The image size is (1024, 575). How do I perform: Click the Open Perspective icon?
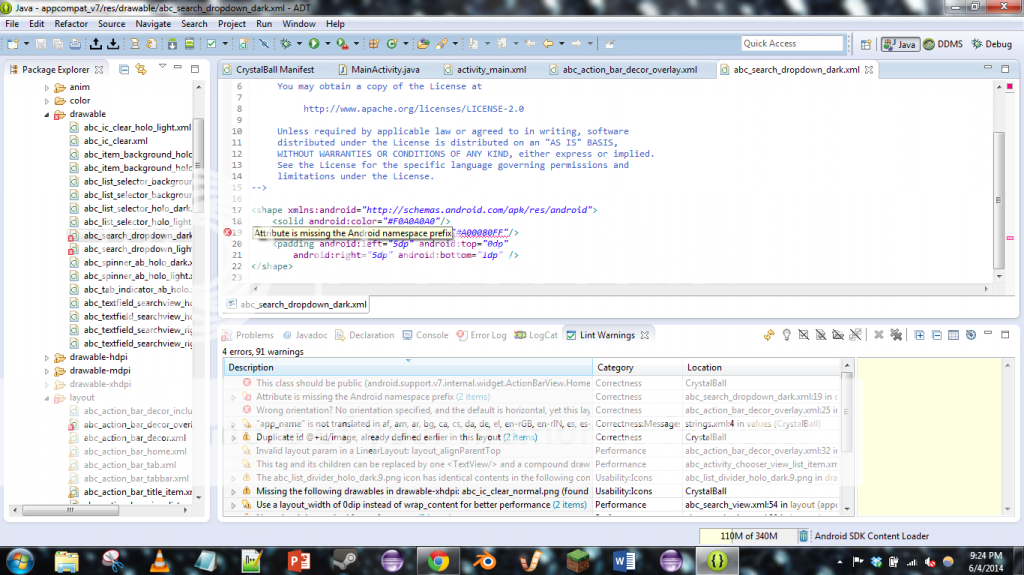tap(867, 44)
